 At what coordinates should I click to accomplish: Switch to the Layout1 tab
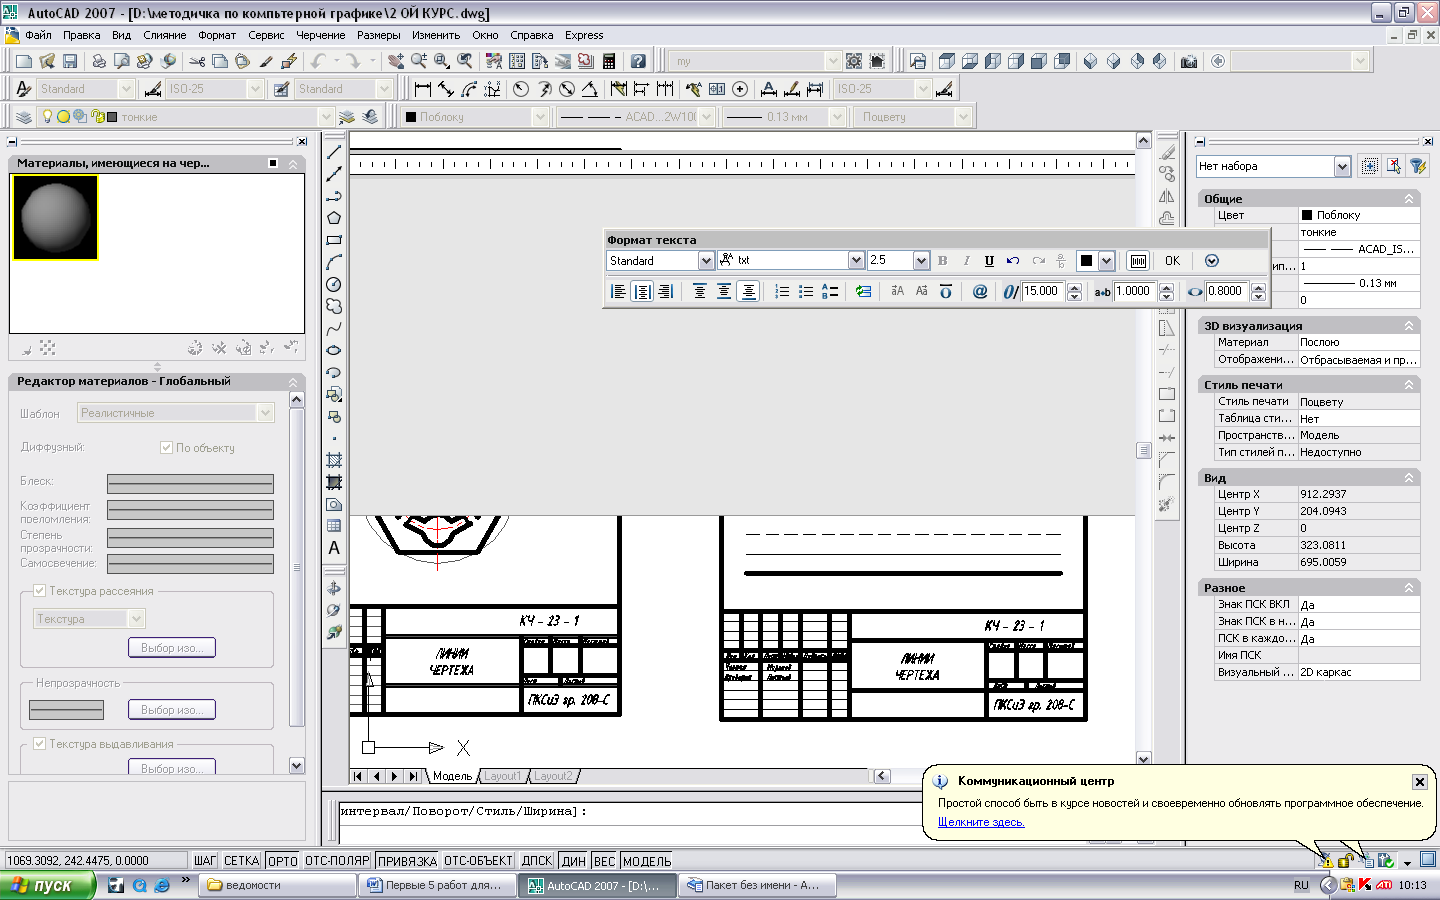tap(502, 776)
